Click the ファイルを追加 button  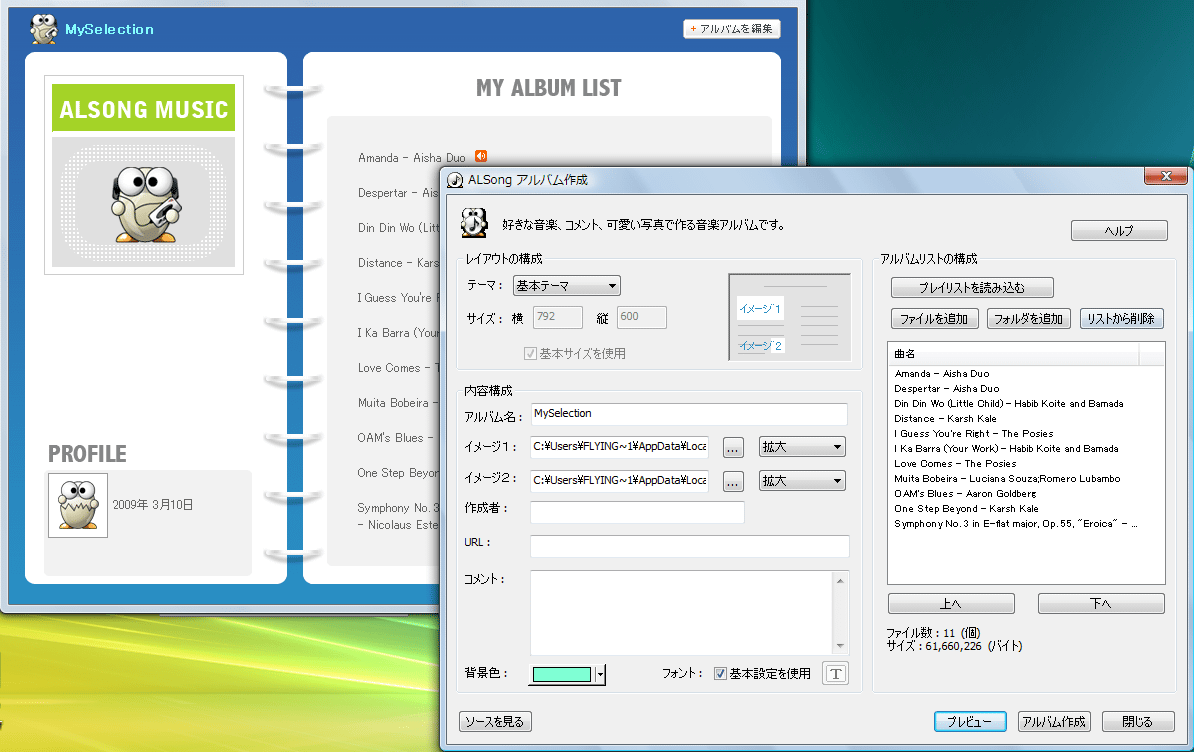point(934,319)
